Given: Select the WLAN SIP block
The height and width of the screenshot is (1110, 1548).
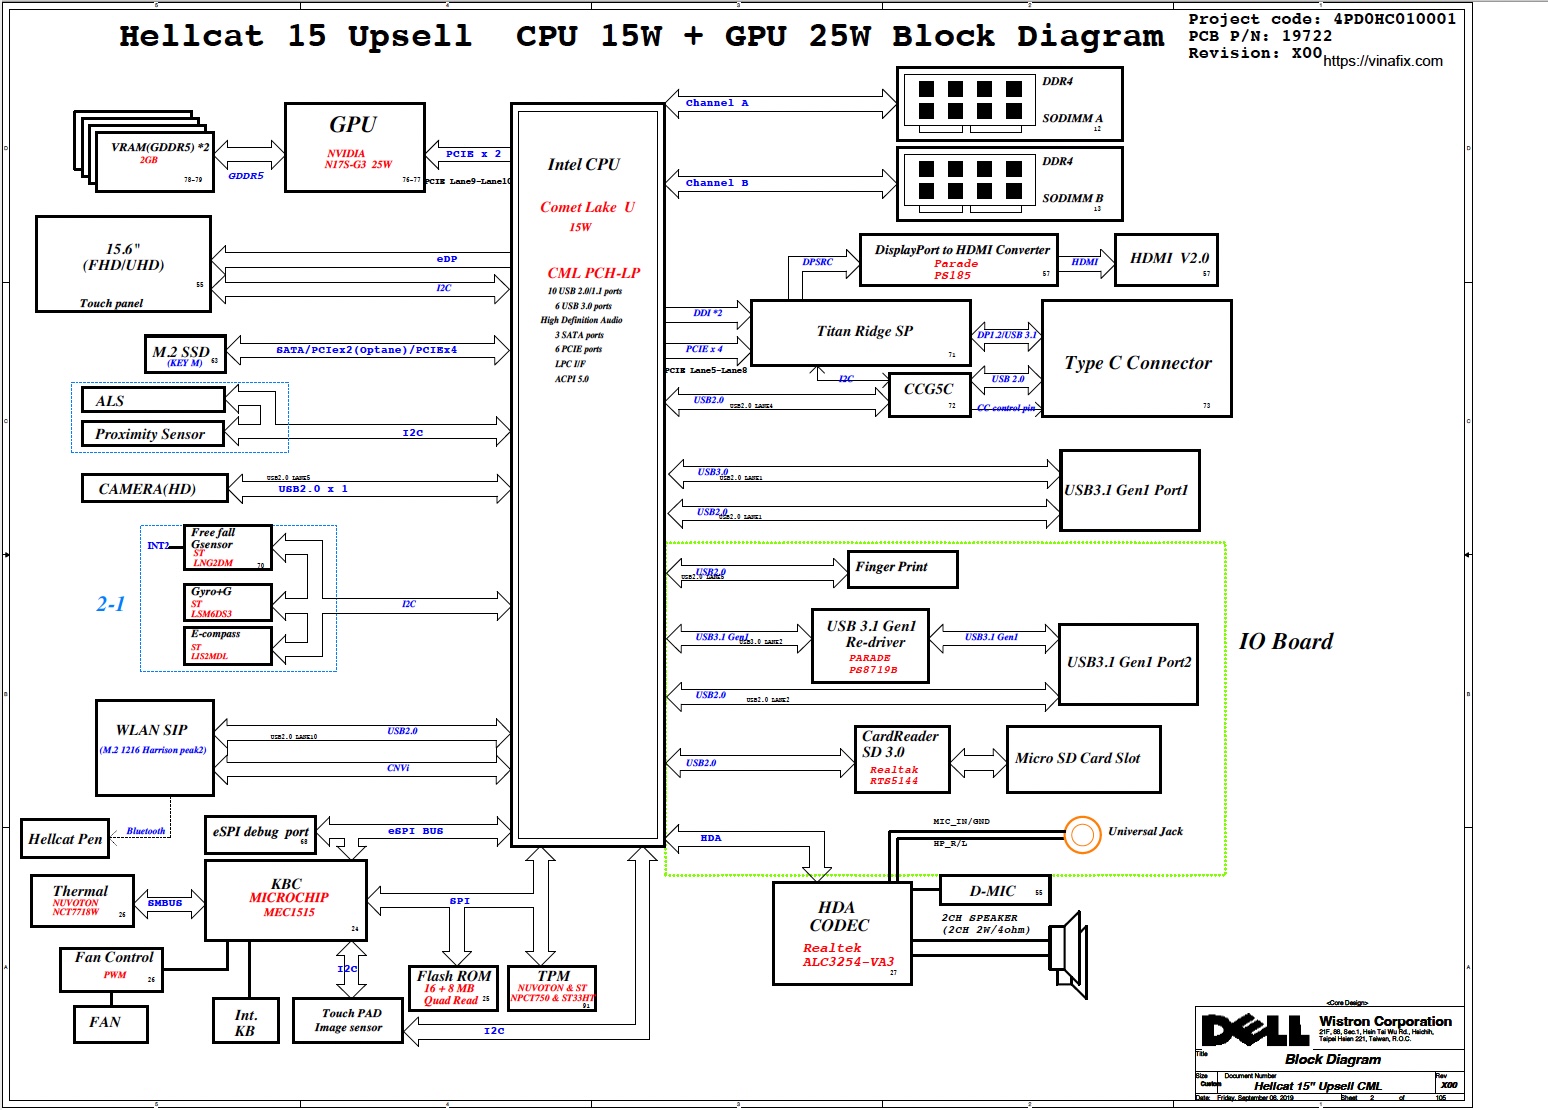Looking at the screenshot, I should (155, 748).
